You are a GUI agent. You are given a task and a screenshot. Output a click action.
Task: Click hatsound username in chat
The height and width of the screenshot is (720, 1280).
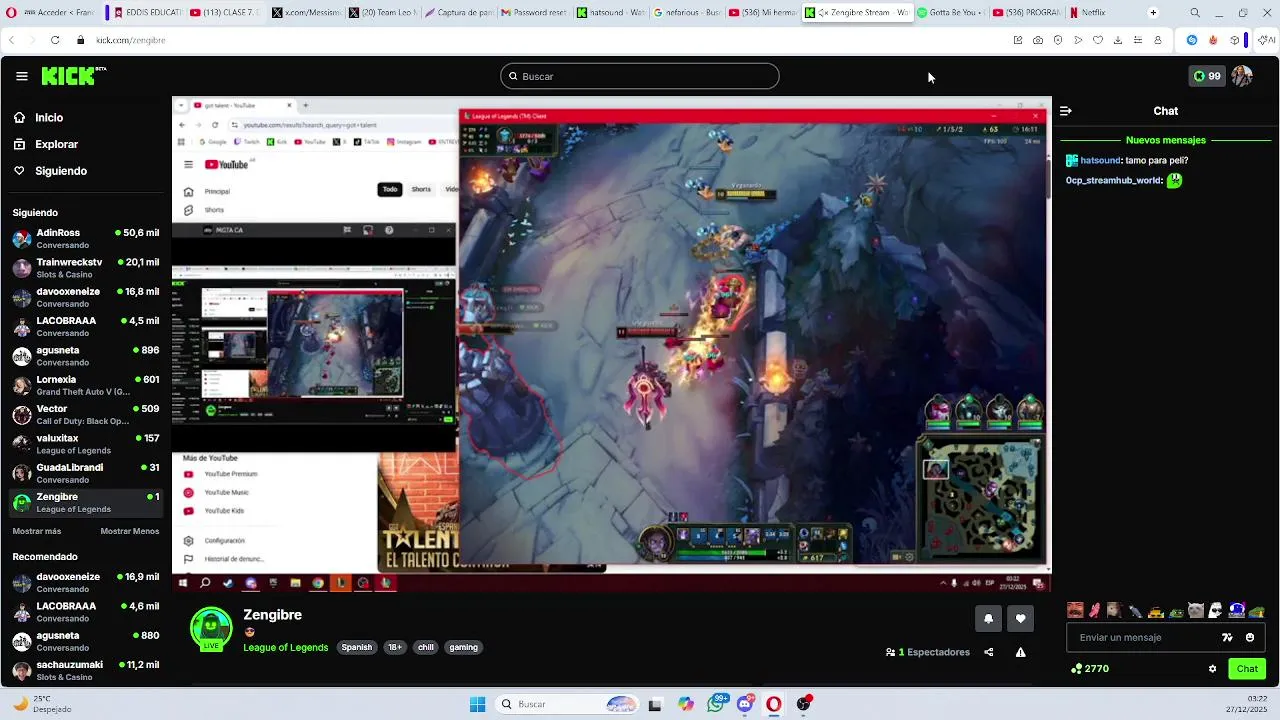coord(1100,160)
